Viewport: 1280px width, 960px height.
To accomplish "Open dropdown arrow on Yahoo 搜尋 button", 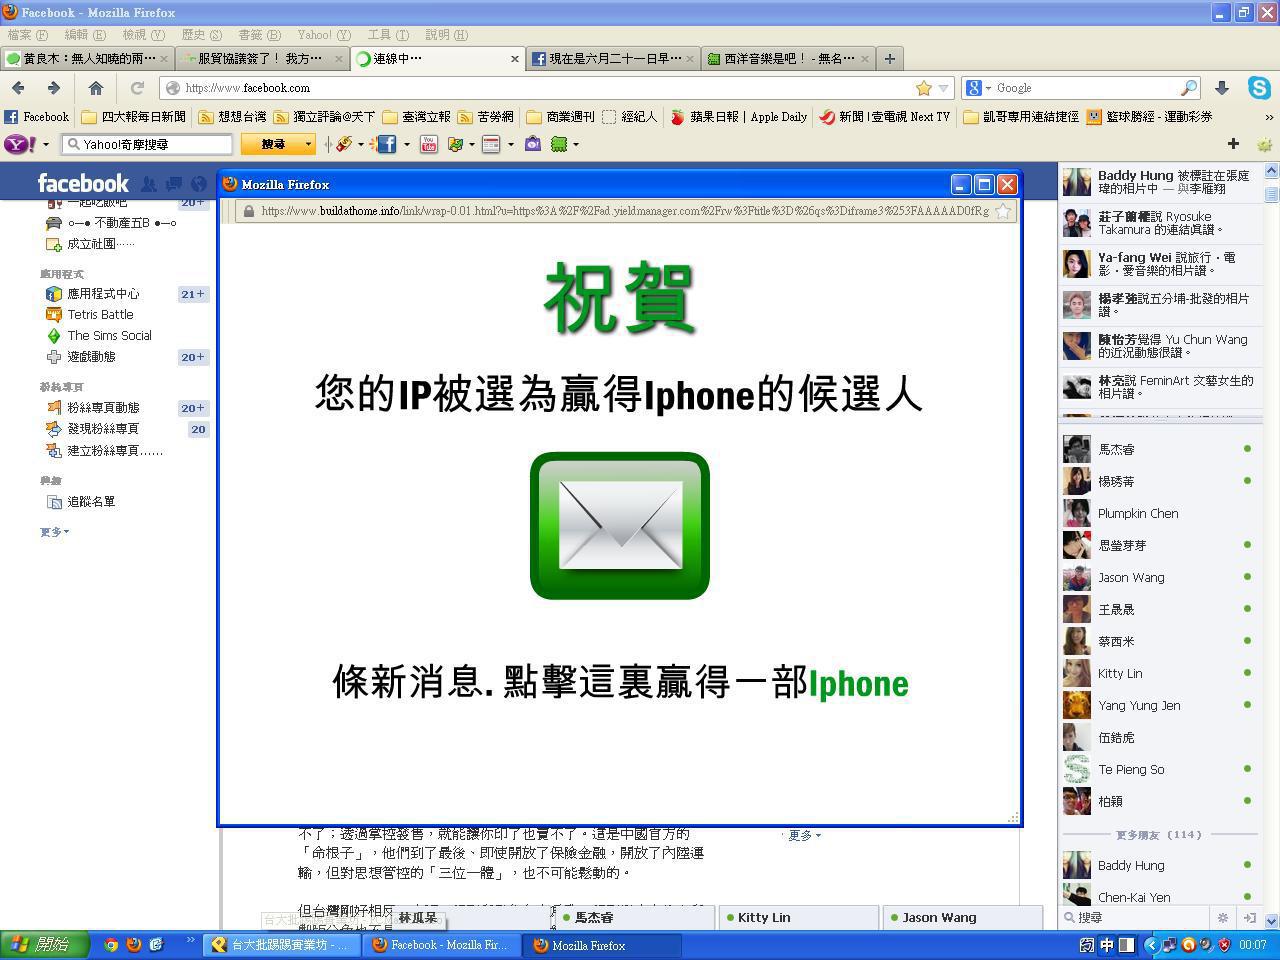I will coord(308,145).
